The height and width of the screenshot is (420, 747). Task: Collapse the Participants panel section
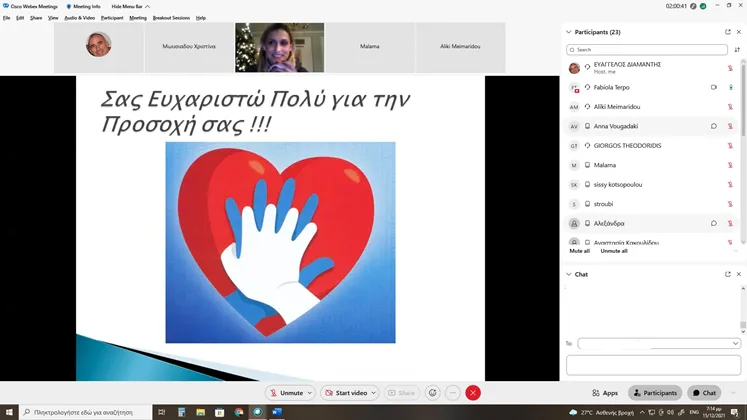point(569,32)
